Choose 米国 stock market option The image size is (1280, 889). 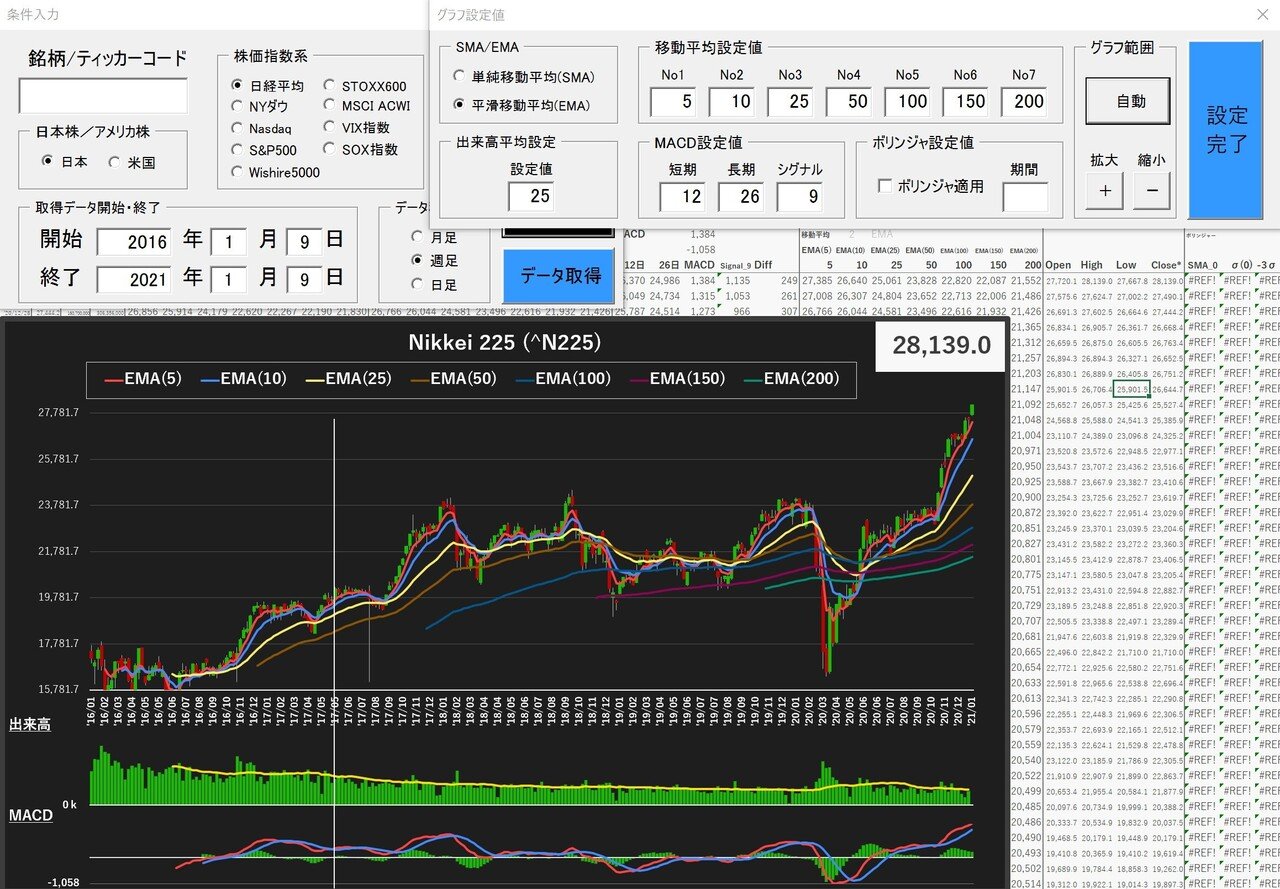point(115,161)
